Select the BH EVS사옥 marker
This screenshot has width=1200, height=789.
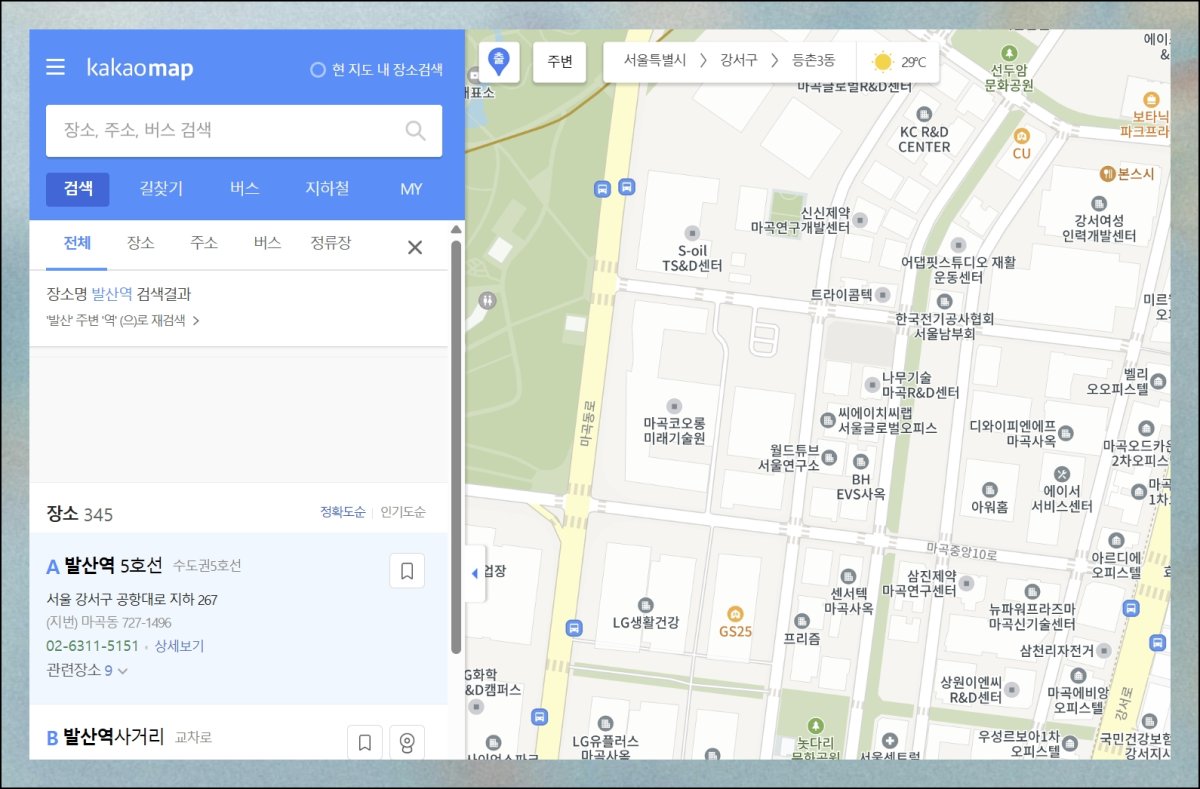point(860,463)
